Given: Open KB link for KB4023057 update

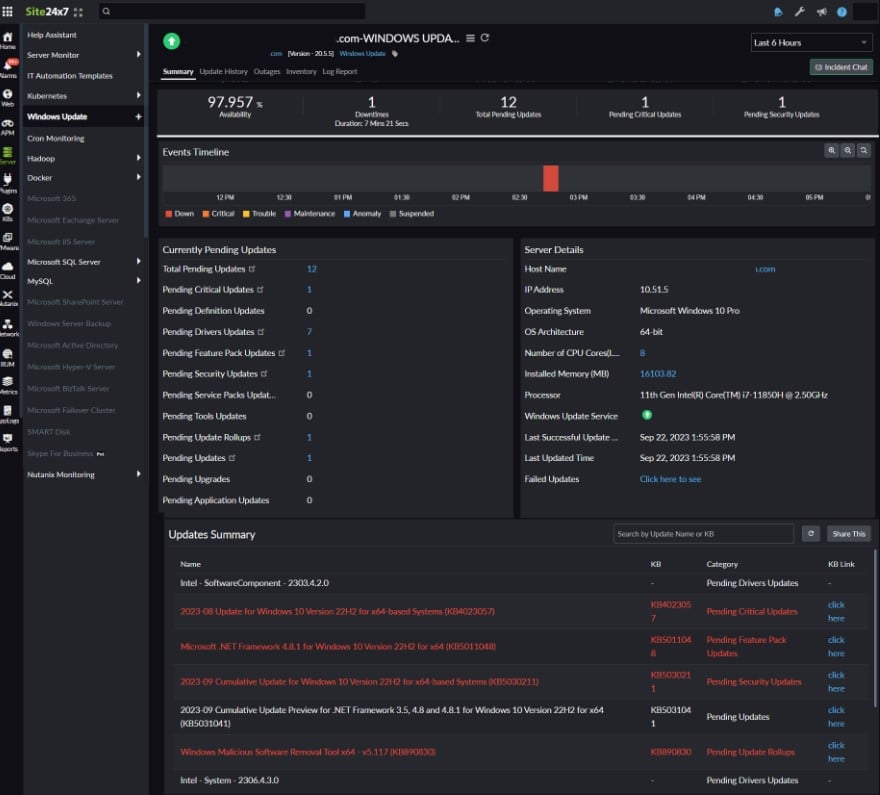Looking at the screenshot, I should click(836, 612).
